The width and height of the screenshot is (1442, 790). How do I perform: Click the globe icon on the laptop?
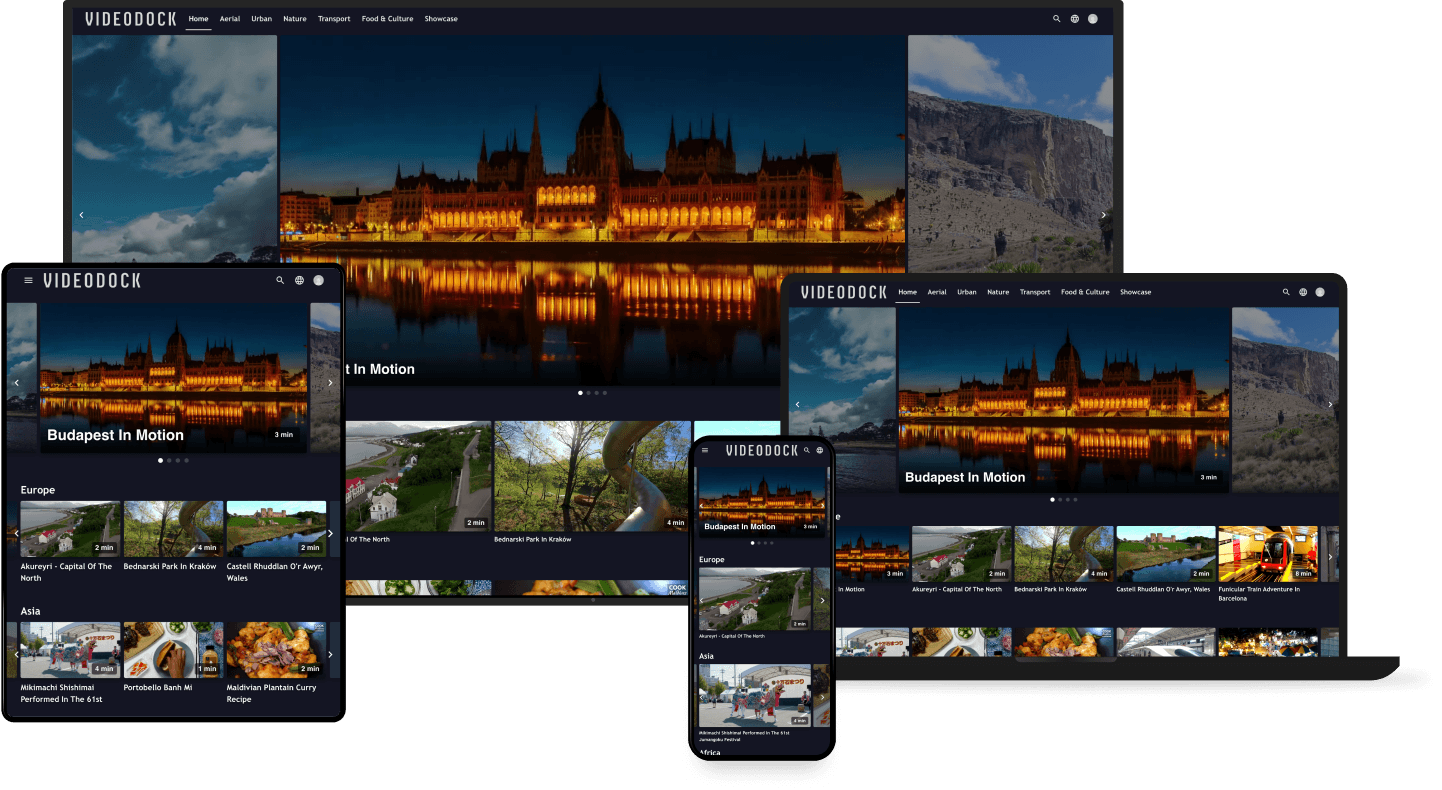tap(1303, 292)
